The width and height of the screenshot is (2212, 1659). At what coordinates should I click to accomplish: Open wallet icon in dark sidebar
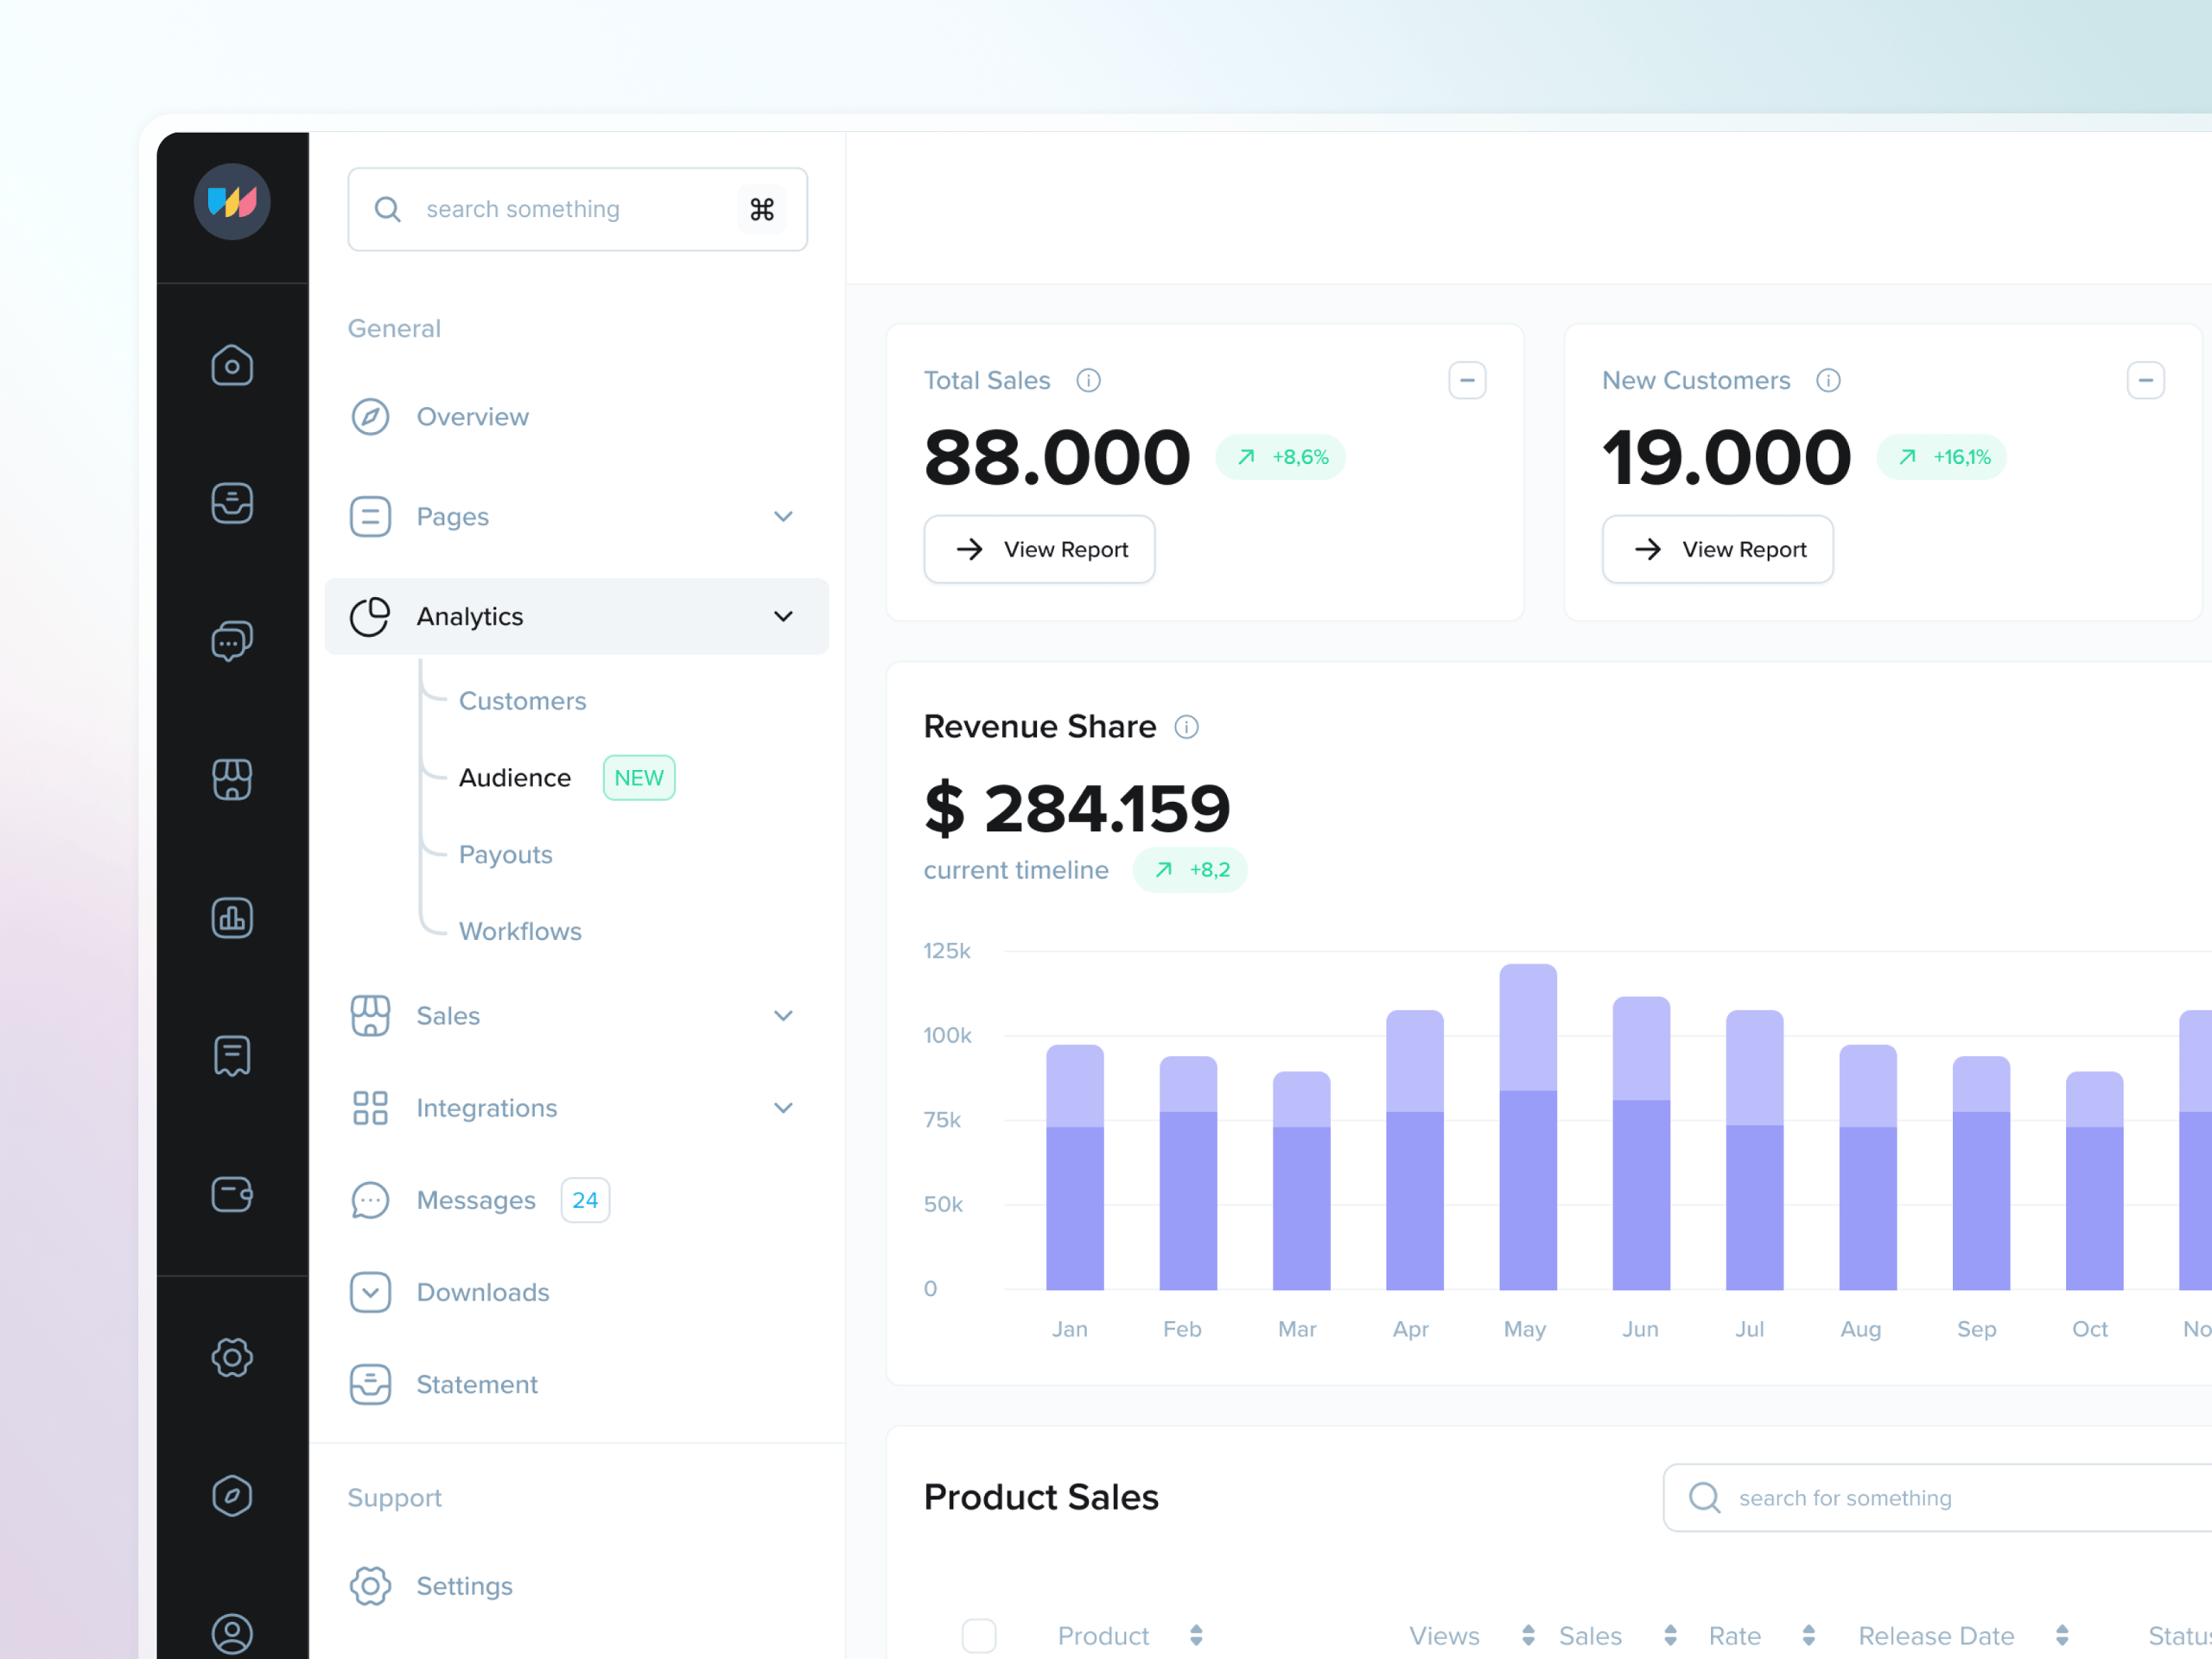tap(232, 1194)
